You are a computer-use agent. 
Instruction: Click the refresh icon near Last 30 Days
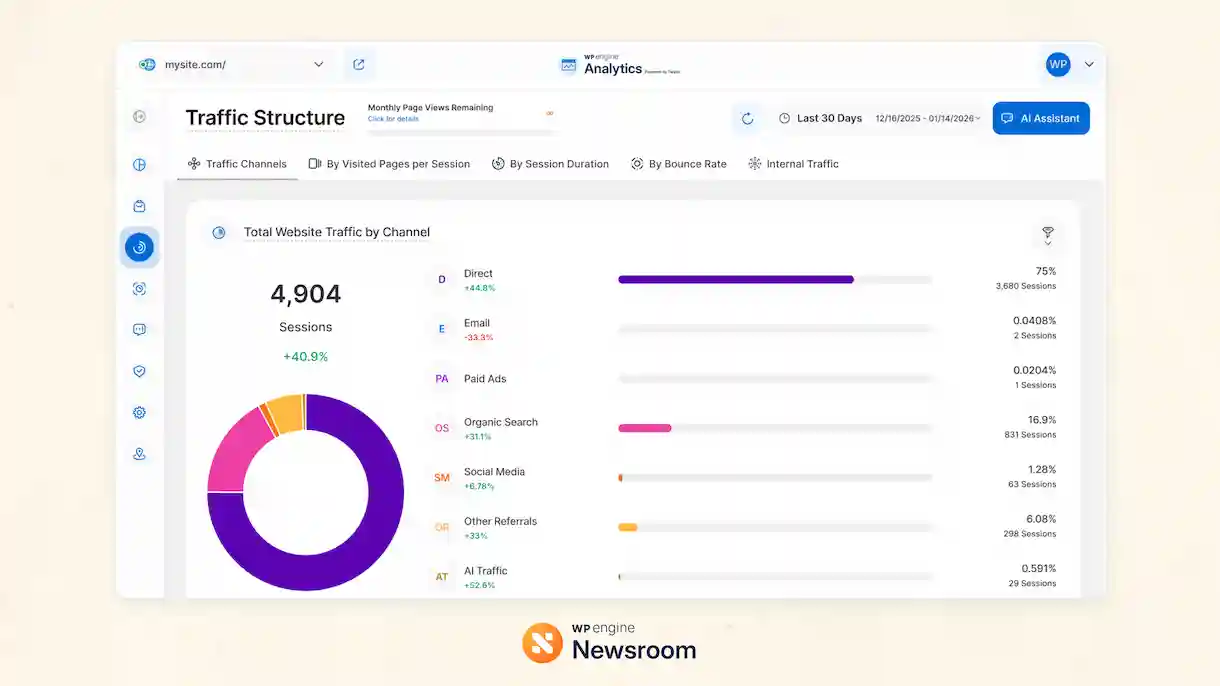coord(748,118)
